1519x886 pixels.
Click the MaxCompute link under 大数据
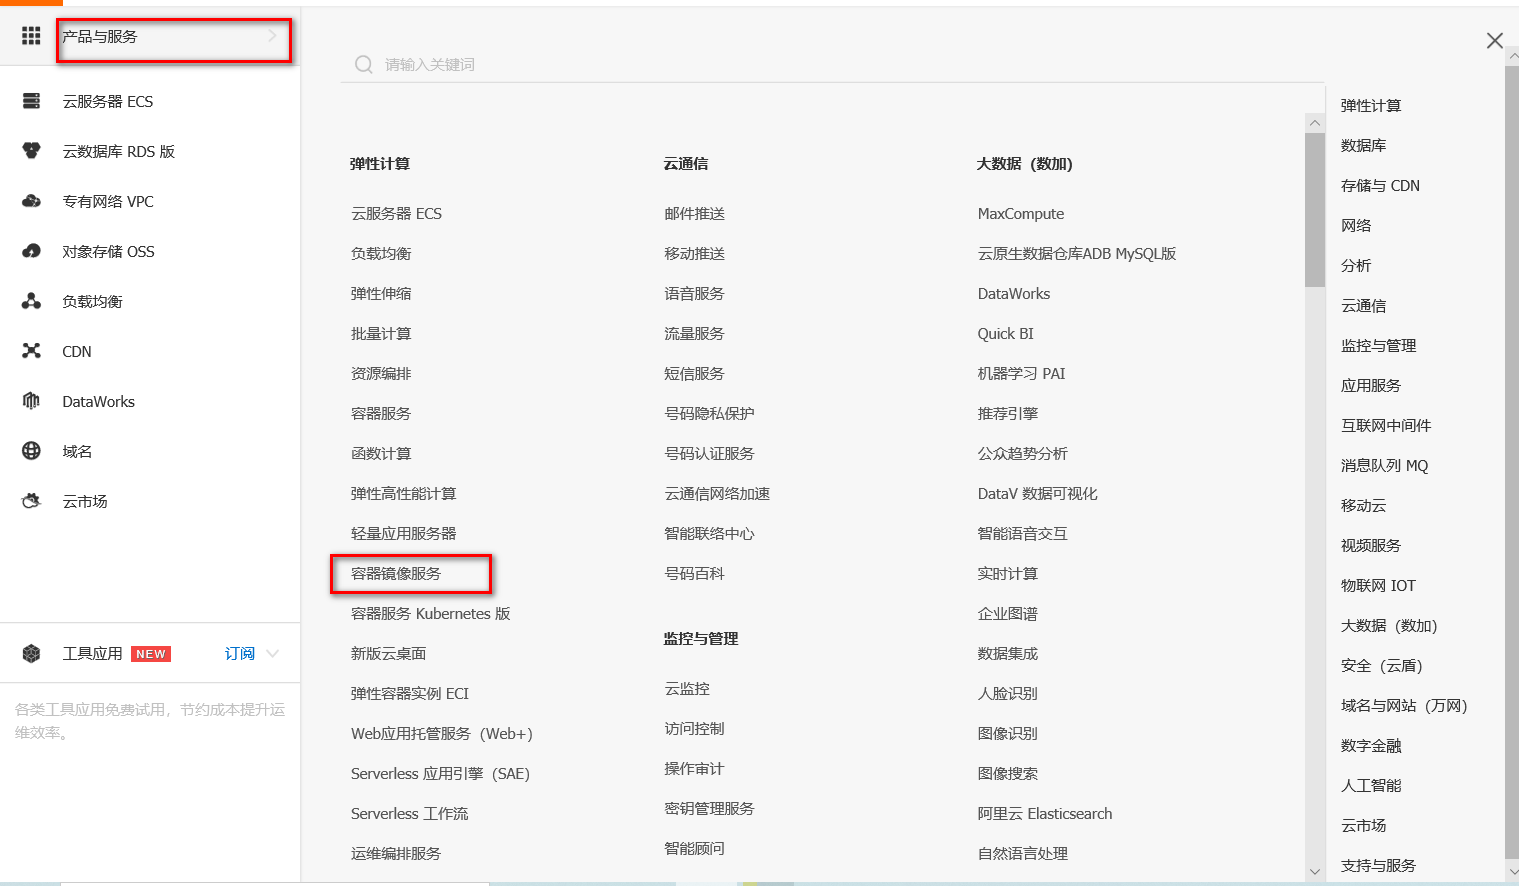coord(1021,213)
